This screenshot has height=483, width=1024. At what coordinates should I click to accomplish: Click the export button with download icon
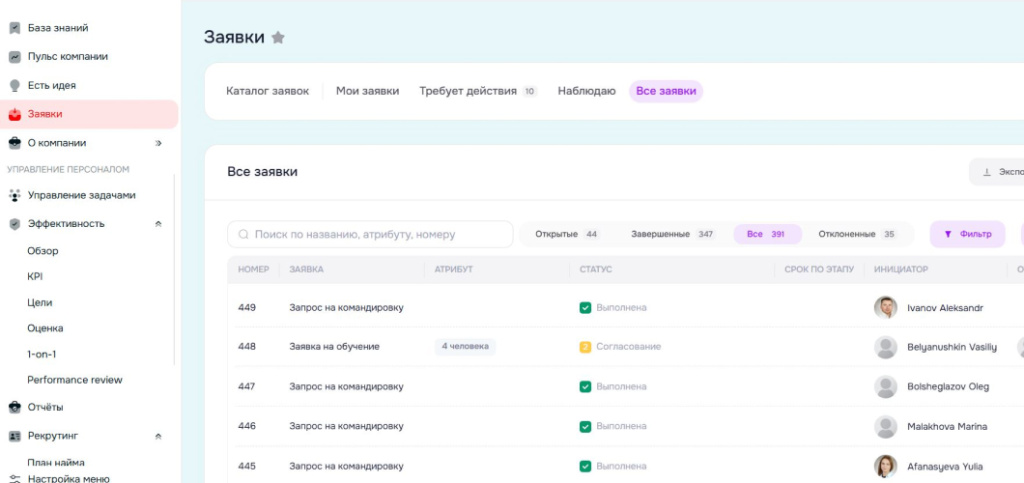pos(997,172)
